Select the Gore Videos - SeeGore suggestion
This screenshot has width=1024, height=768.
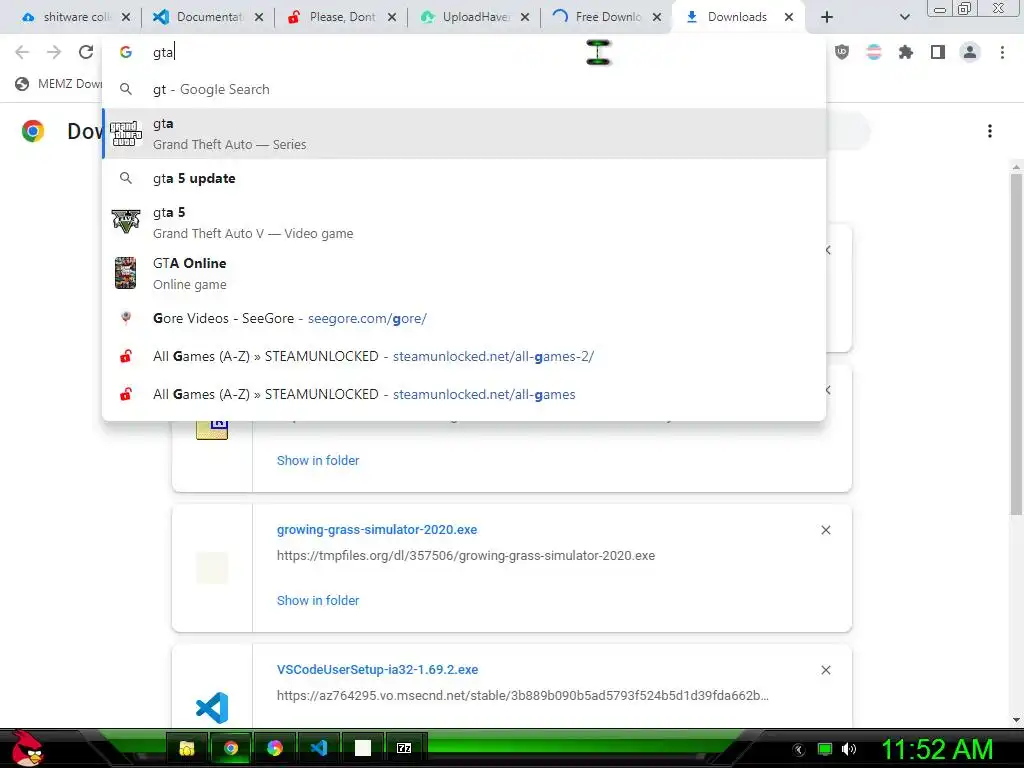[464, 318]
